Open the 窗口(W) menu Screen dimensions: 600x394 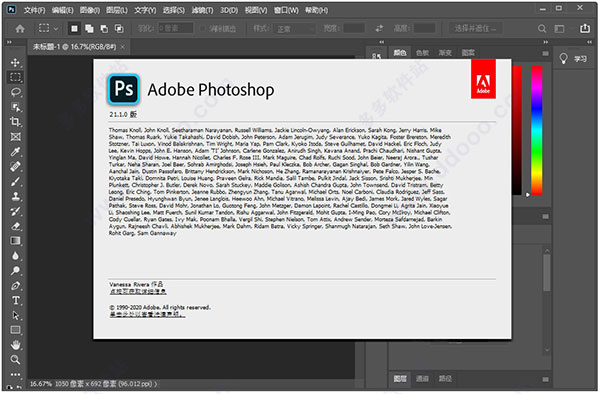pos(286,10)
